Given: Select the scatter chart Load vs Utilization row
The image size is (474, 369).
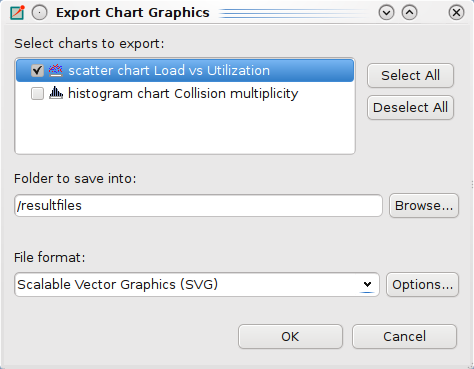Looking at the screenshot, I should [185, 70].
